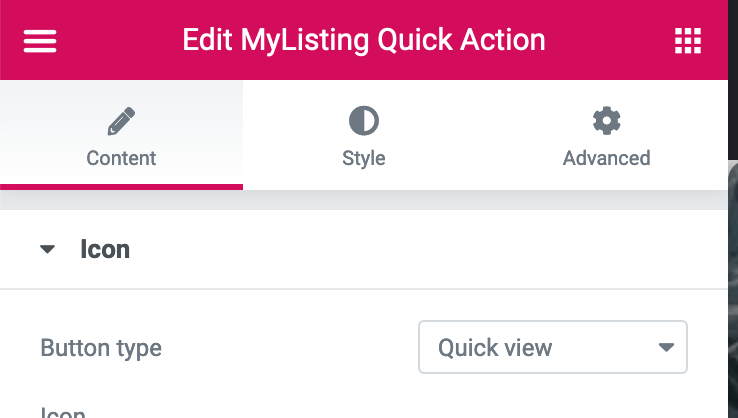Click the pencil icon for Content
The width and height of the screenshot is (738, 418).
tap(121, 121)
